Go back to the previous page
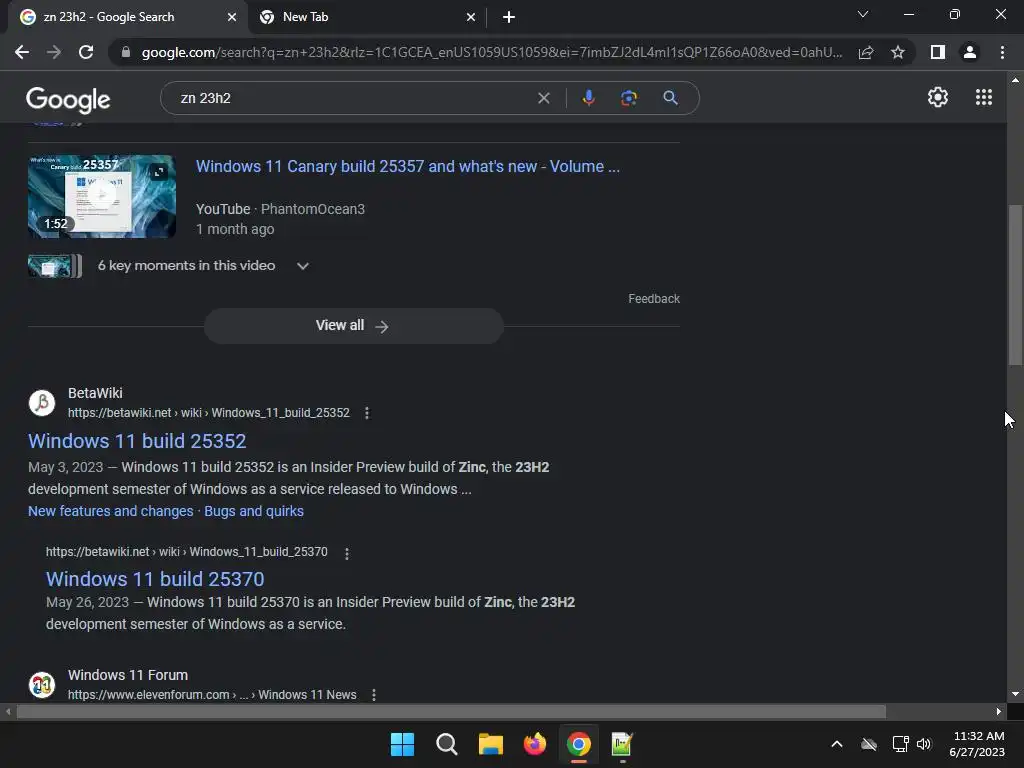Image resolution: width=1024 pixels, height=768 pixels. [x=22, y=52]
